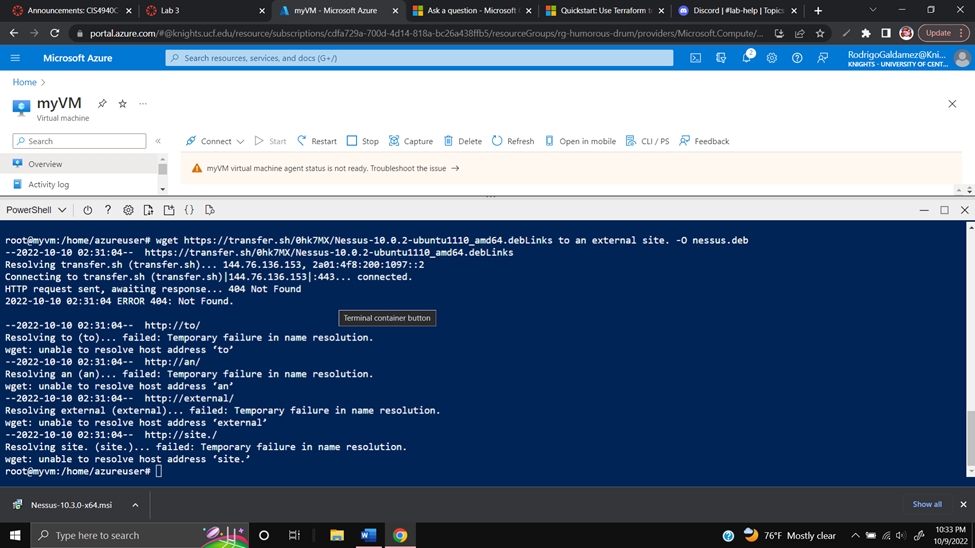This screenshot has height=548, width=975.
Task: Click the Azure search resources field
Action: pyautogui.click(x=419, y=58)
